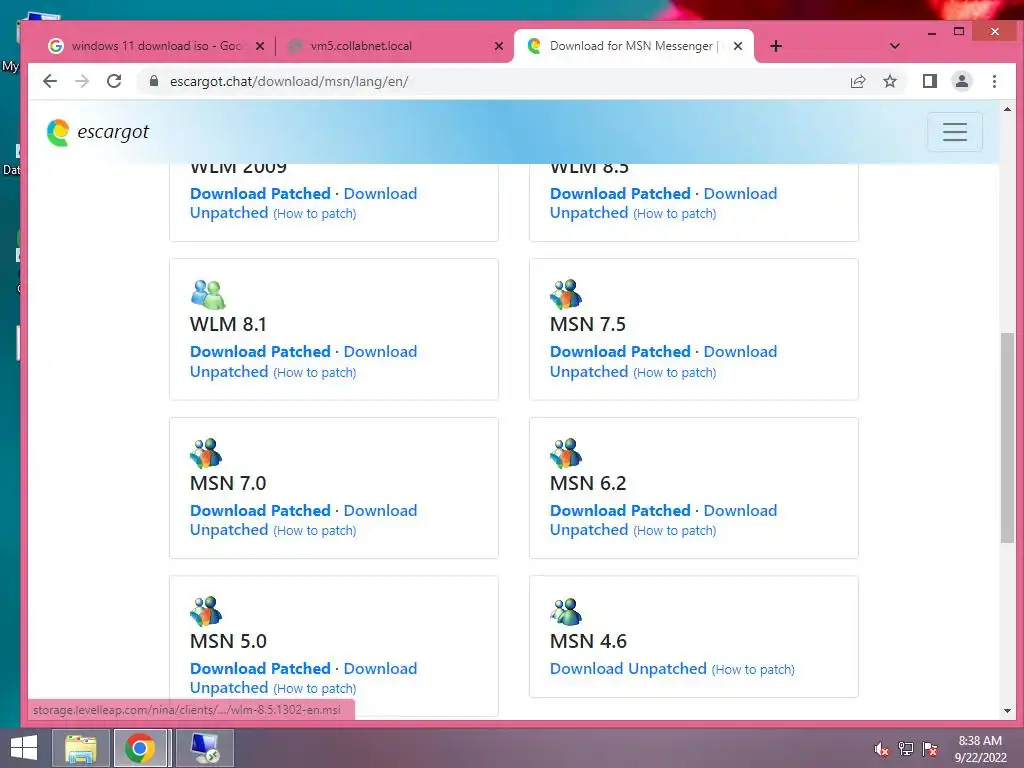Image resolution: width=1024 pixels, height=768 pixels.
Task: Open the remote desktop taskbar icon
Action: [x=204, y=748]
